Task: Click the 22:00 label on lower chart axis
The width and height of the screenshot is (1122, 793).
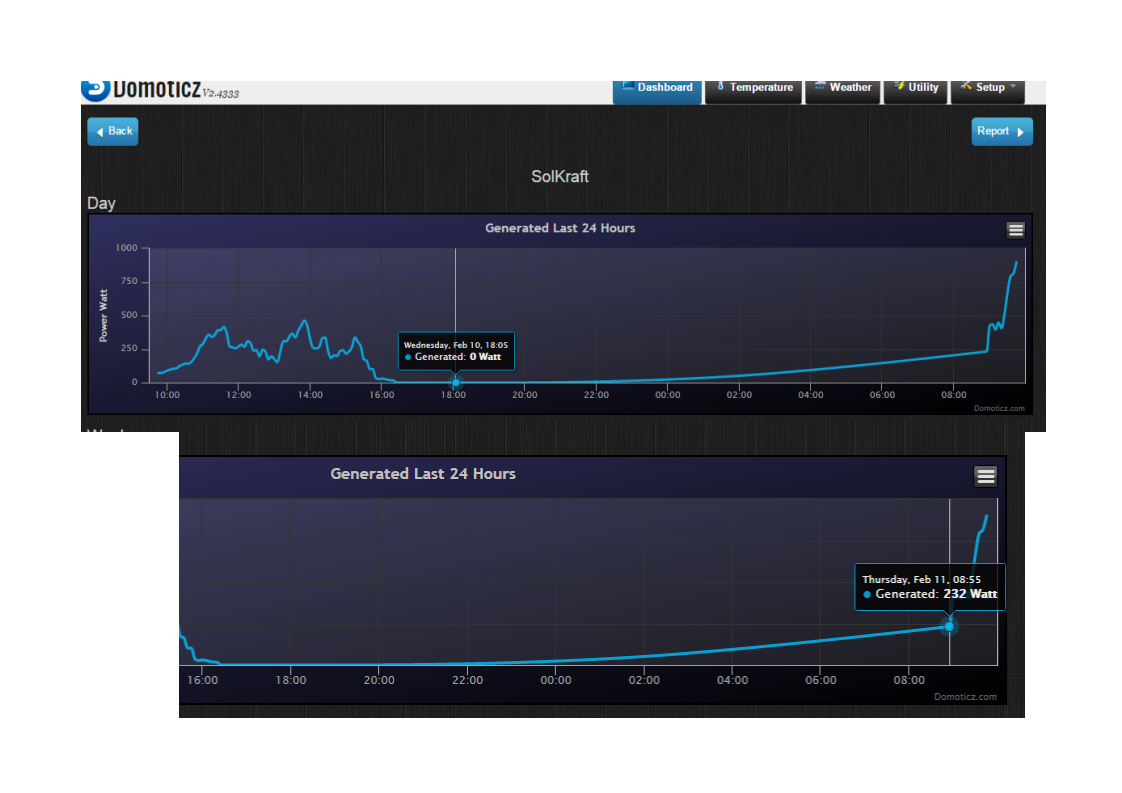Action: (467, 680)
